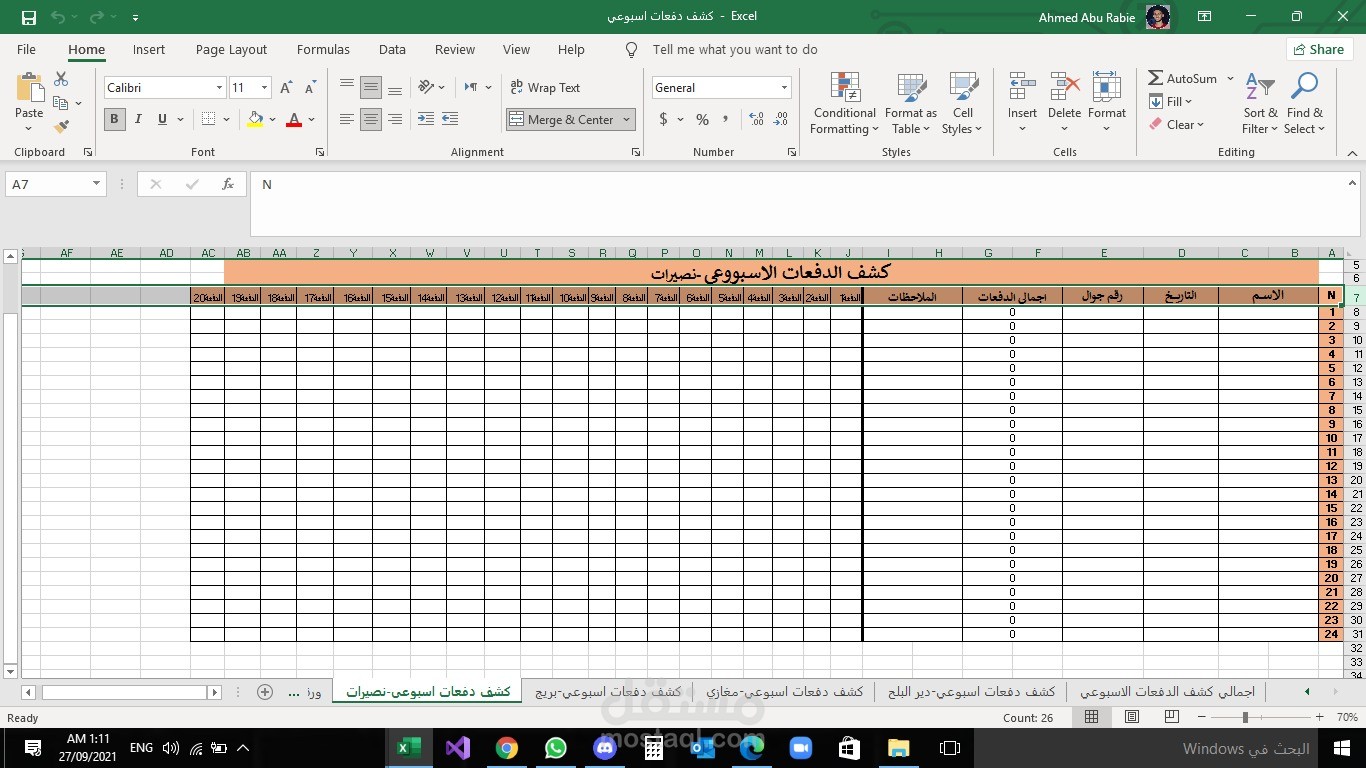
Task: Expand the Merge & Center options
Action: 626,119
